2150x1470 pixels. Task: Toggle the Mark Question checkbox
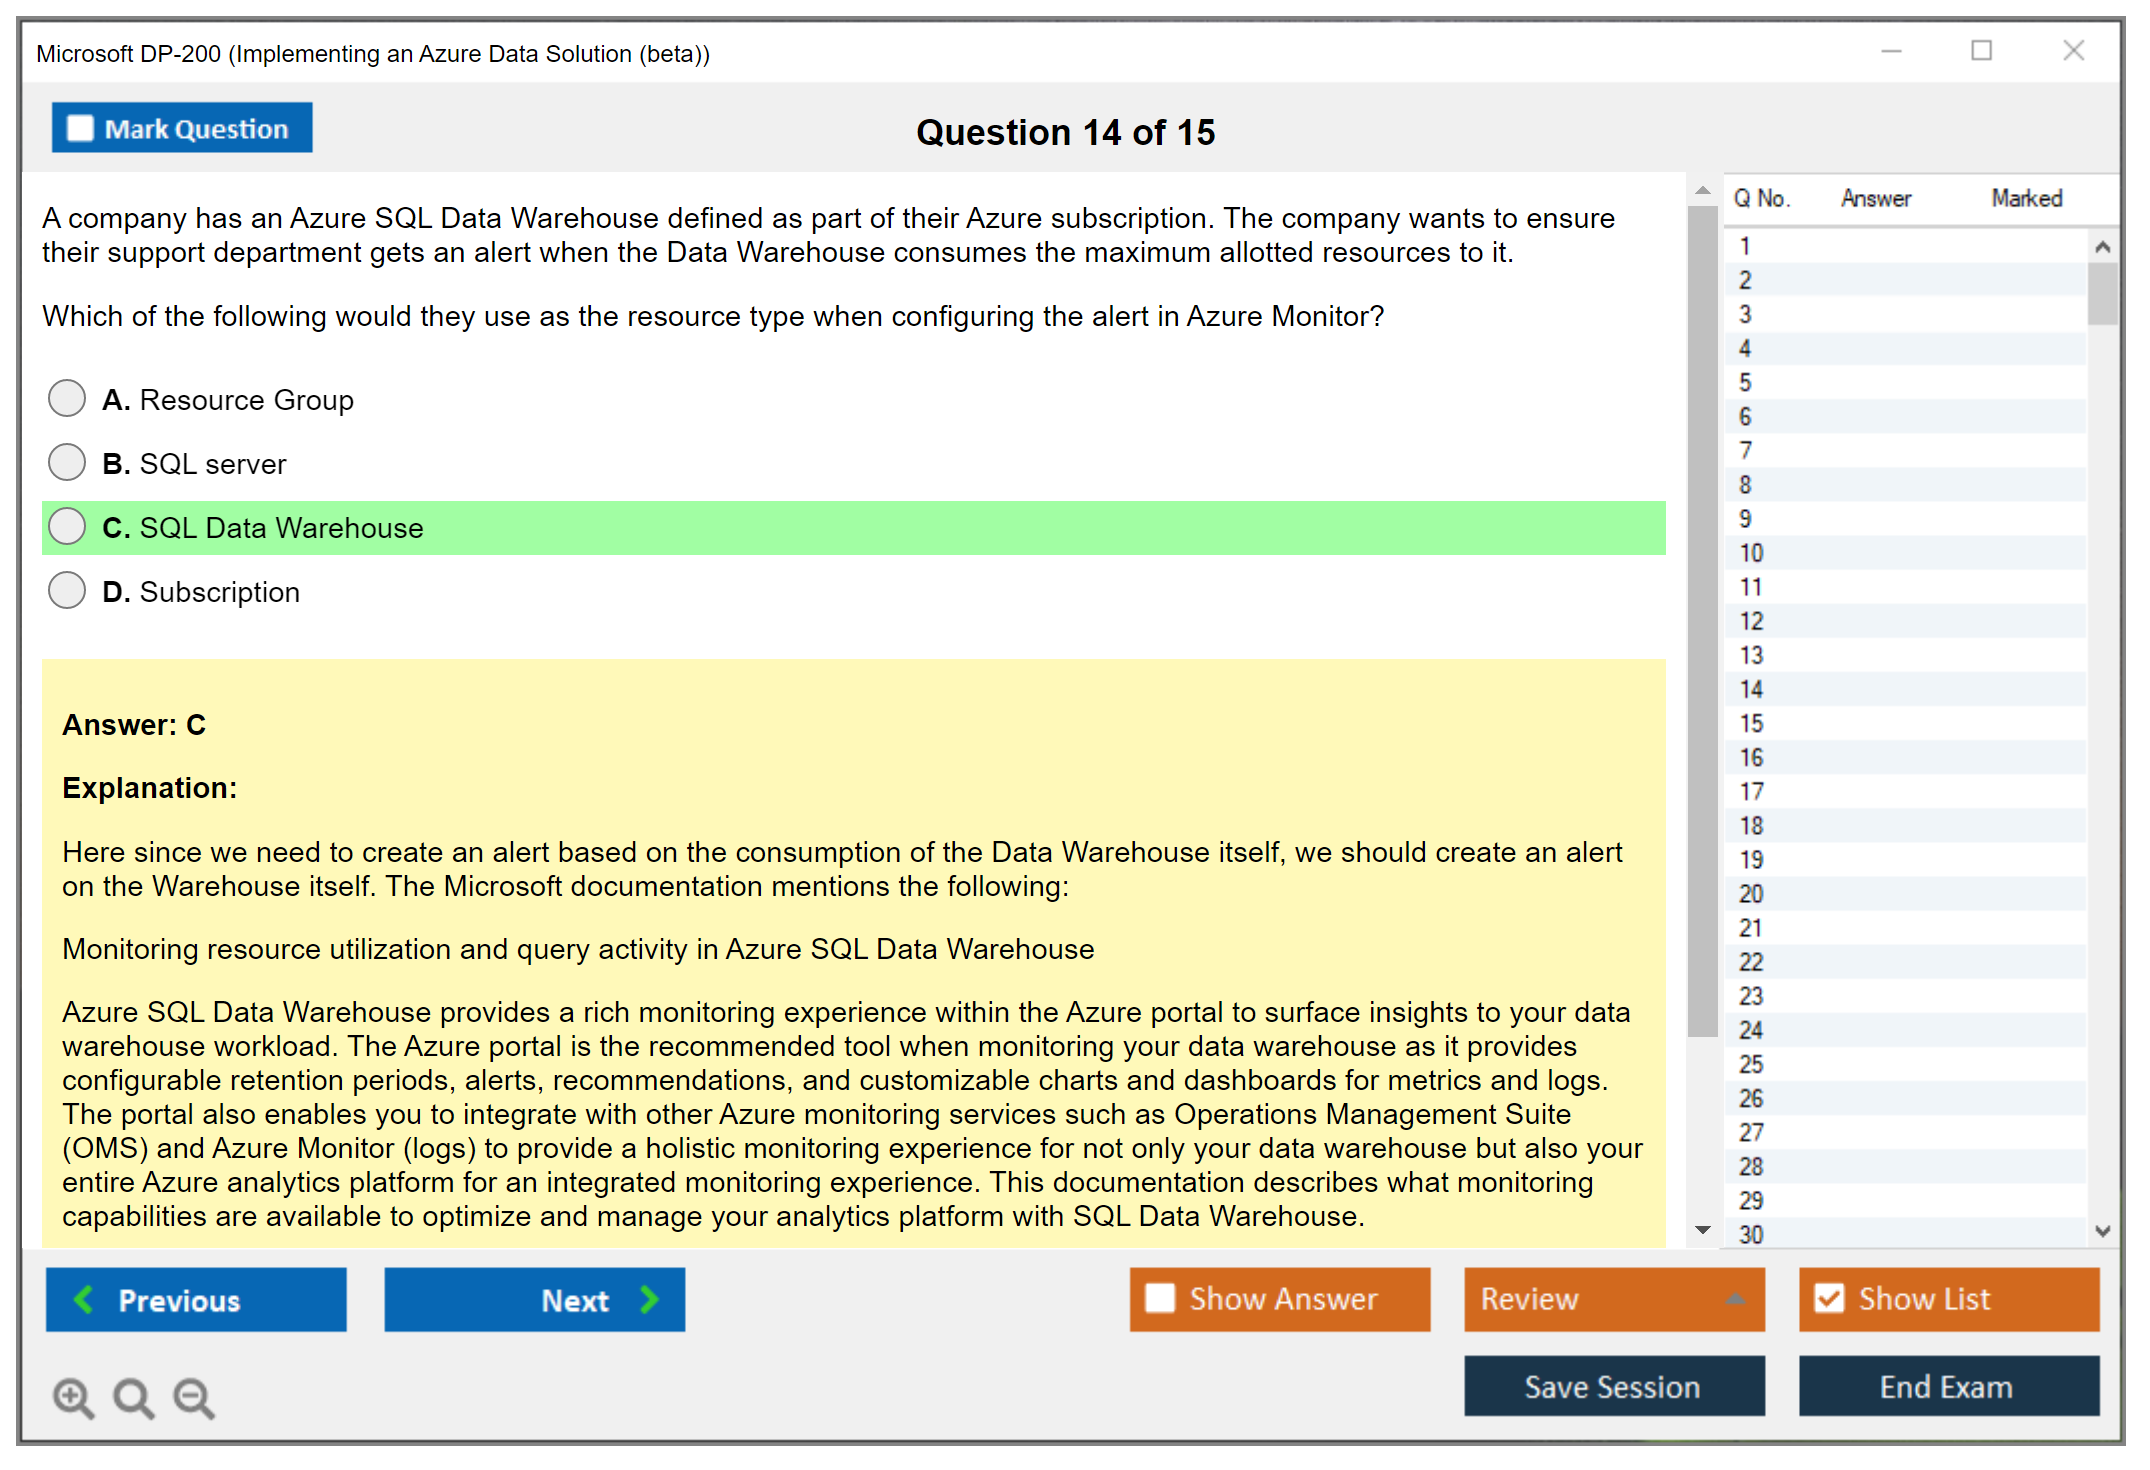[80, 129]
